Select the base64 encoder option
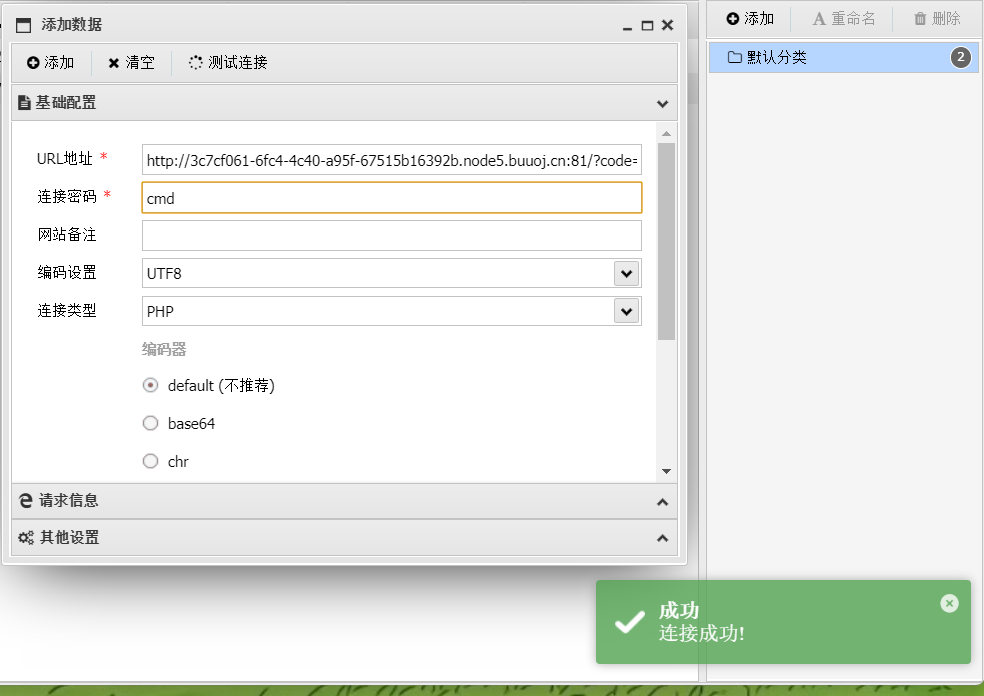This screenshot has height=696, width=984. [151, 423]
